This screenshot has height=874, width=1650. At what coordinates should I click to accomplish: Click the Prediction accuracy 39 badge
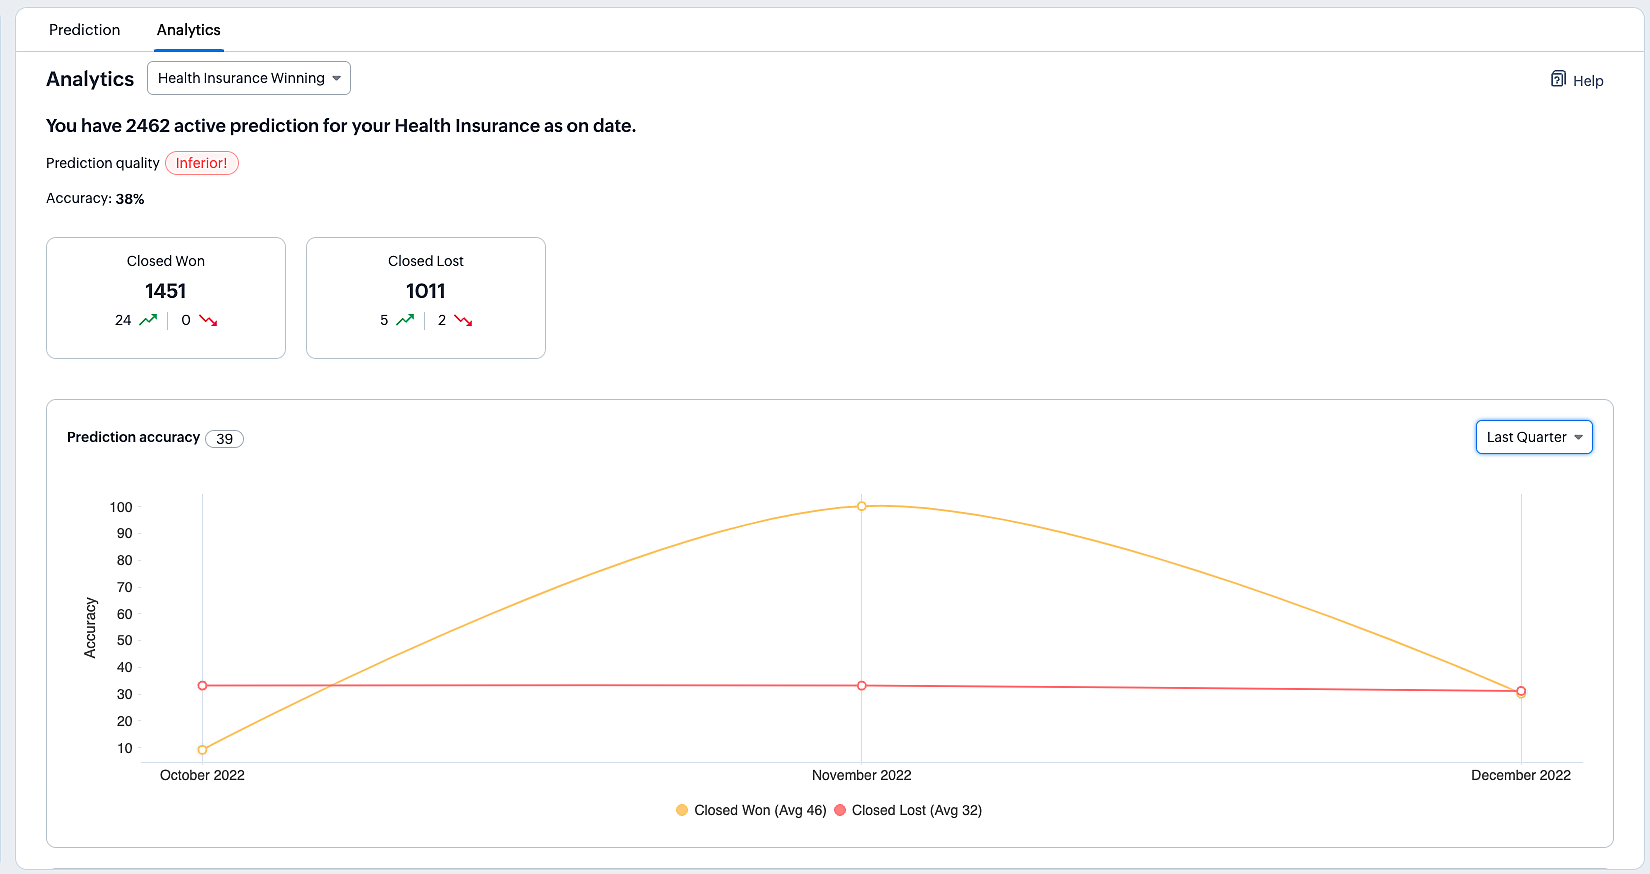pyautogui.click(x=224, y=439)
